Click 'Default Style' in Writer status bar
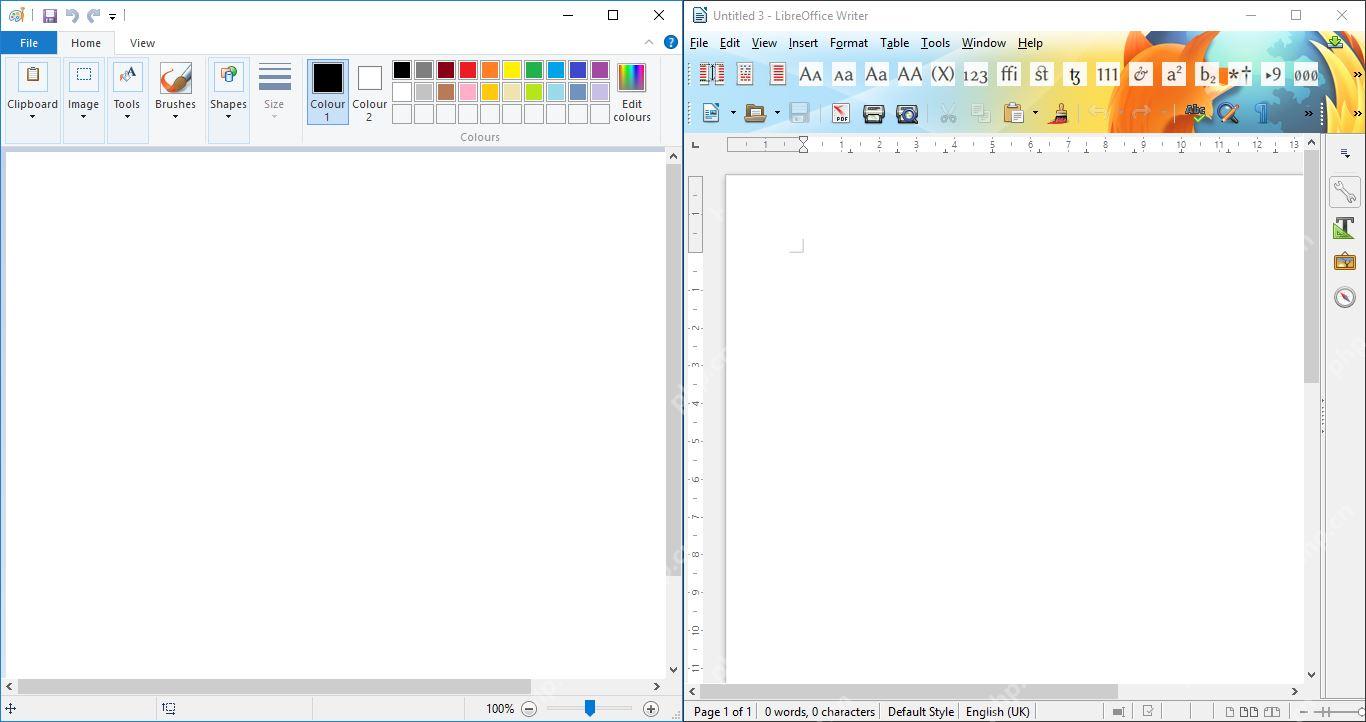This screenshot has width=1366, height=722. click(920, 712)
